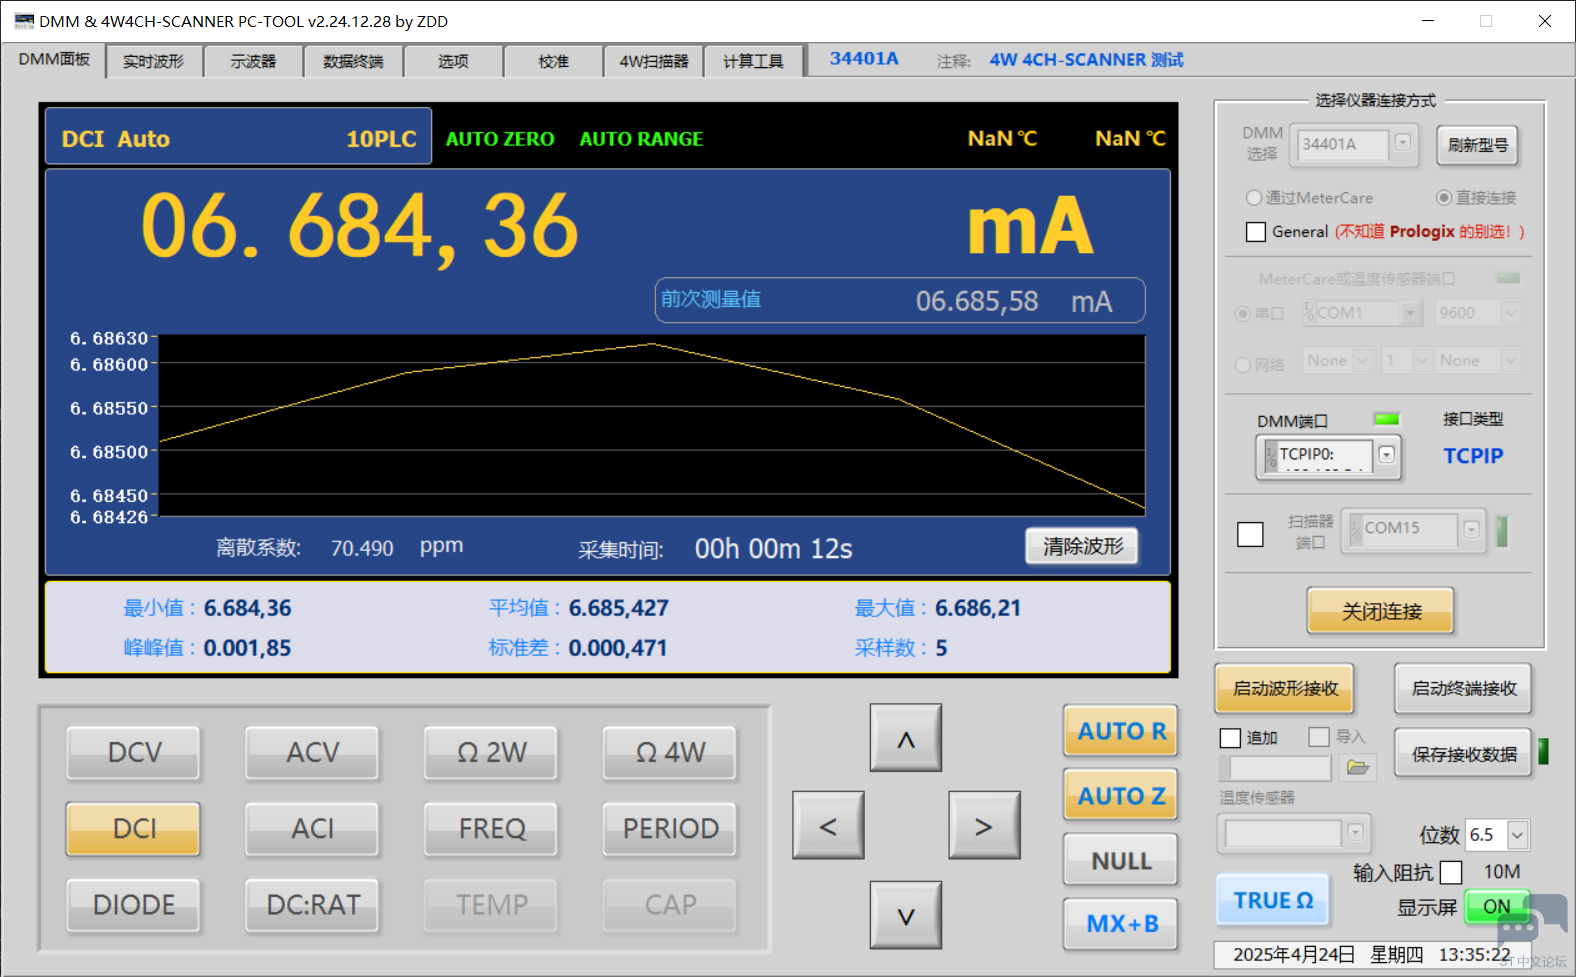Click the MX+B math button
The image size is (1576, 977).
[x=1121, y=923]
